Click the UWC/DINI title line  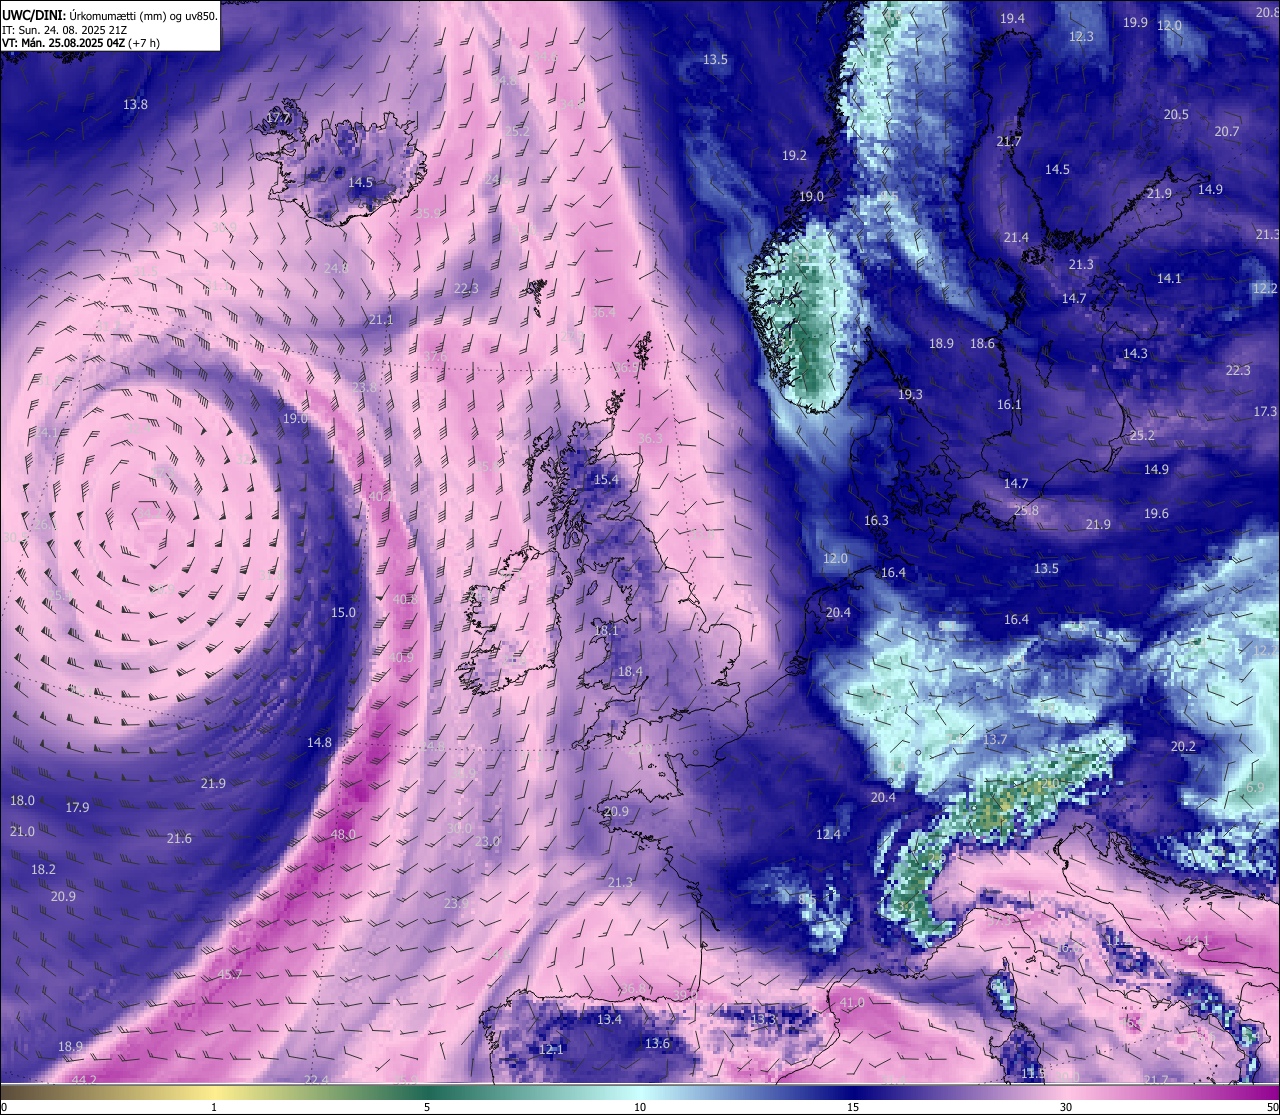coord(109,16)
